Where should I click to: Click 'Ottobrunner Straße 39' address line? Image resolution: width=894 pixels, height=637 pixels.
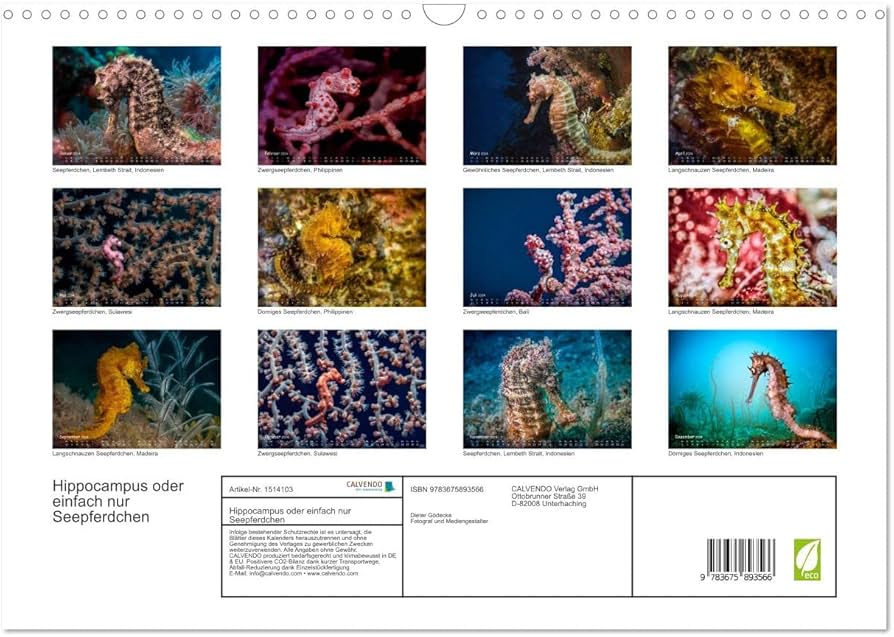tap(548, 496)
